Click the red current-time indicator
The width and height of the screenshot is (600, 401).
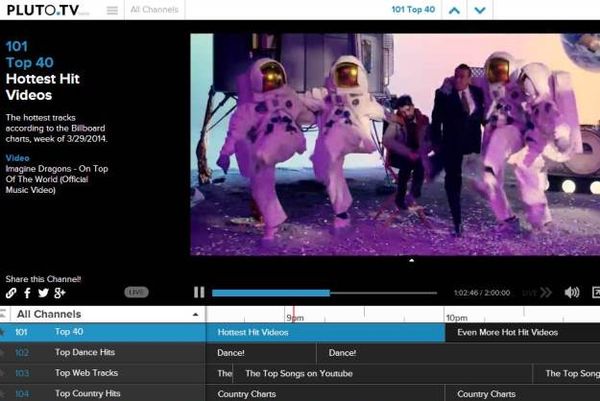pyautogui.click(x=293, y=314)
